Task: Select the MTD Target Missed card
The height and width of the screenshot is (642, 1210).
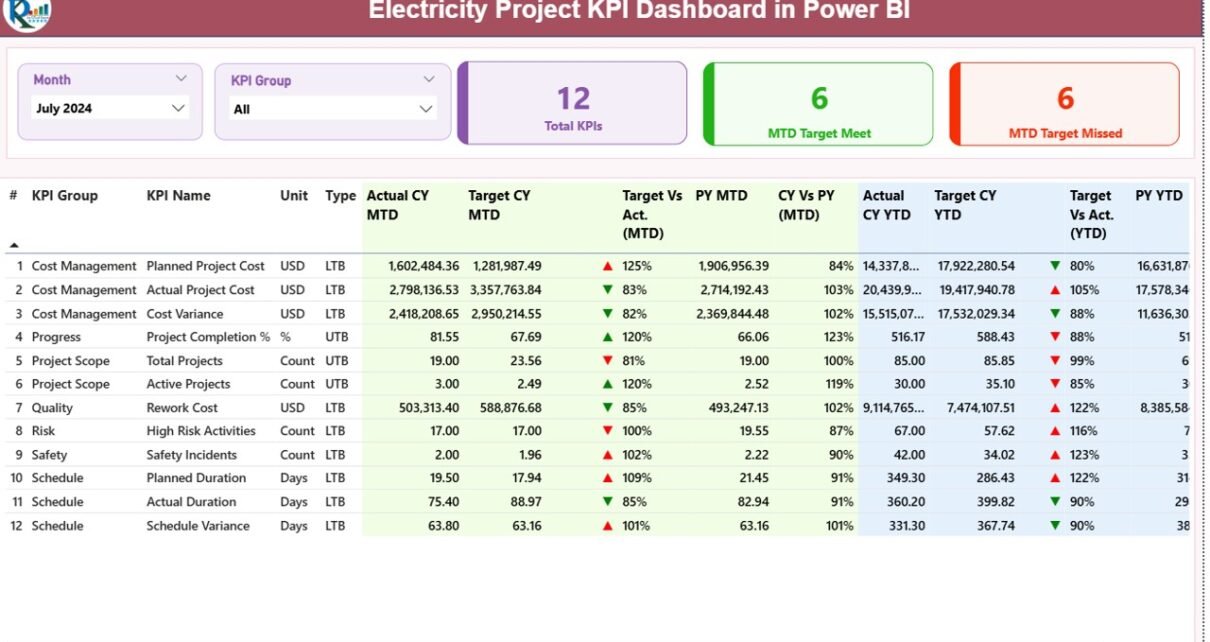Action: click(x=1064, y=104)
